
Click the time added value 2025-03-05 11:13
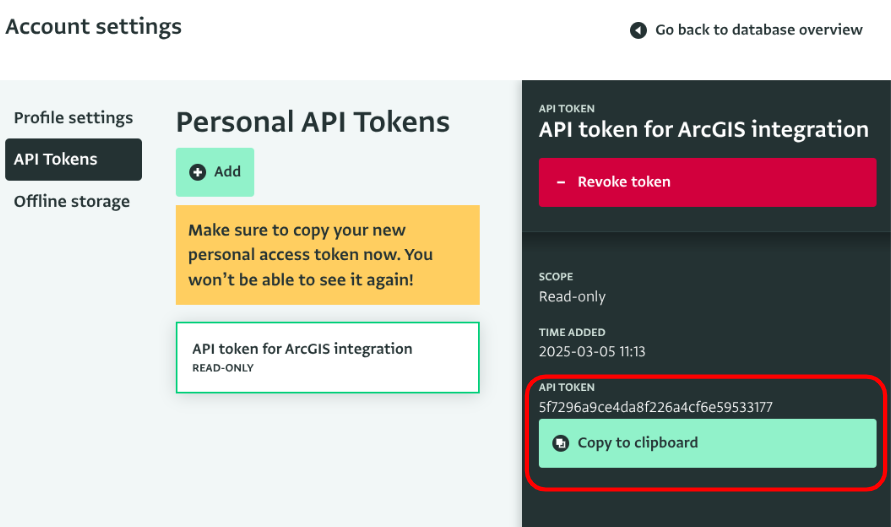pos(592,352)
